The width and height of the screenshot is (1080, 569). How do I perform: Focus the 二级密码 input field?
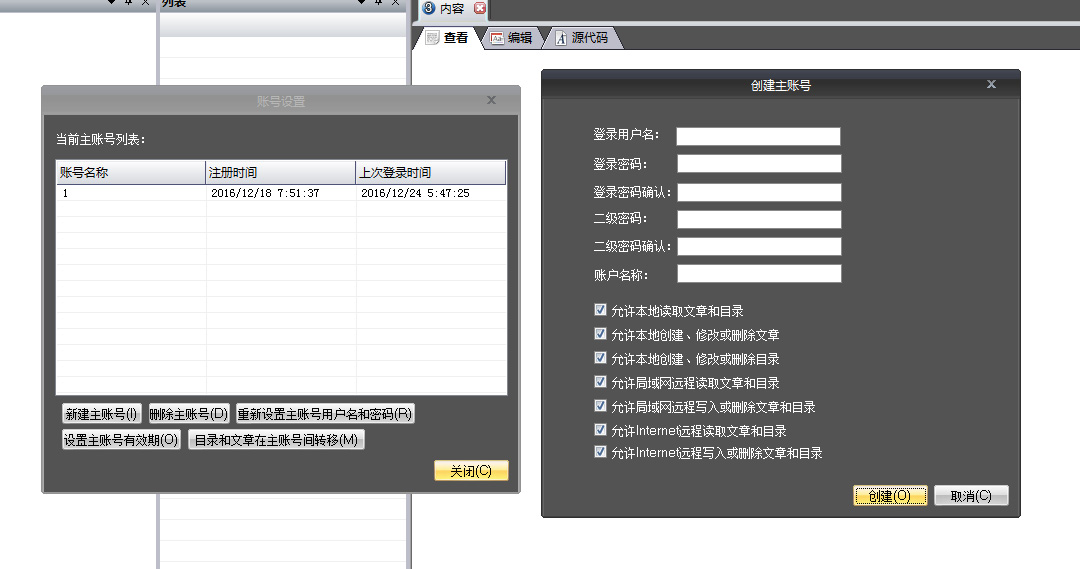(758, 219)
